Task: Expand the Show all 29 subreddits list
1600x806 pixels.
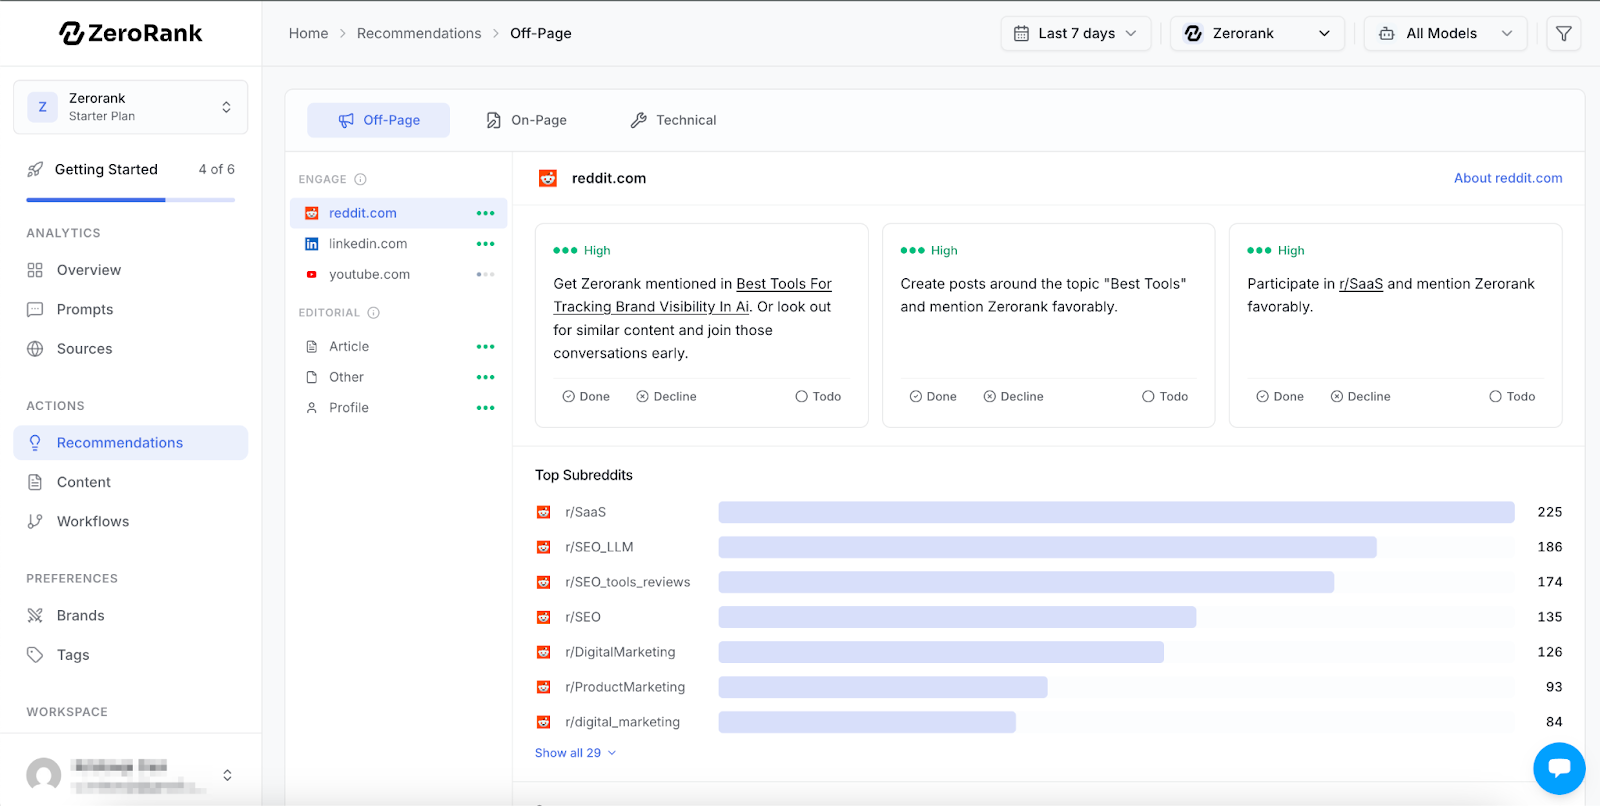Action: click(575, 753)
